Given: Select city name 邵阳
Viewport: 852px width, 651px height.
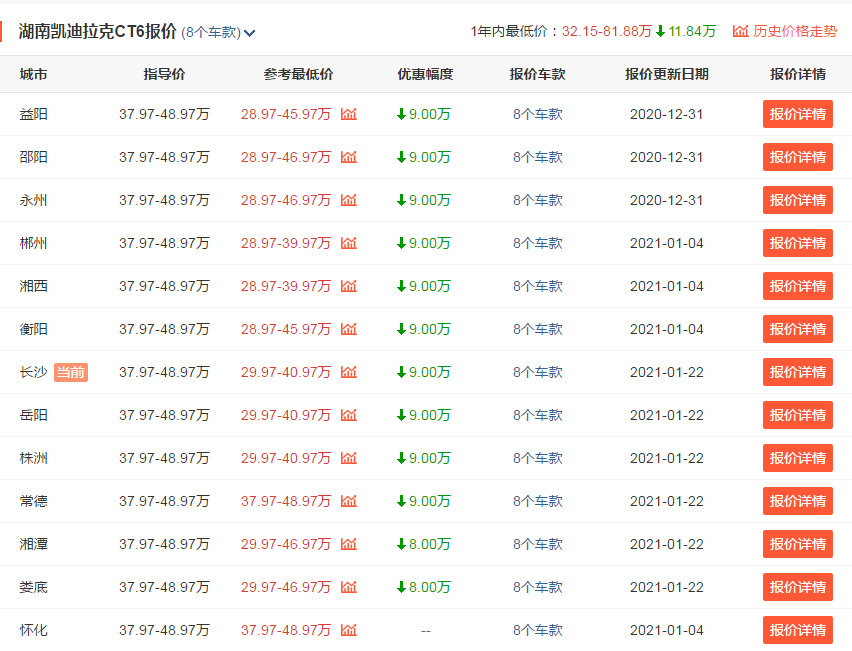Looking at the screenshot, I should click(x=34, y=157).
